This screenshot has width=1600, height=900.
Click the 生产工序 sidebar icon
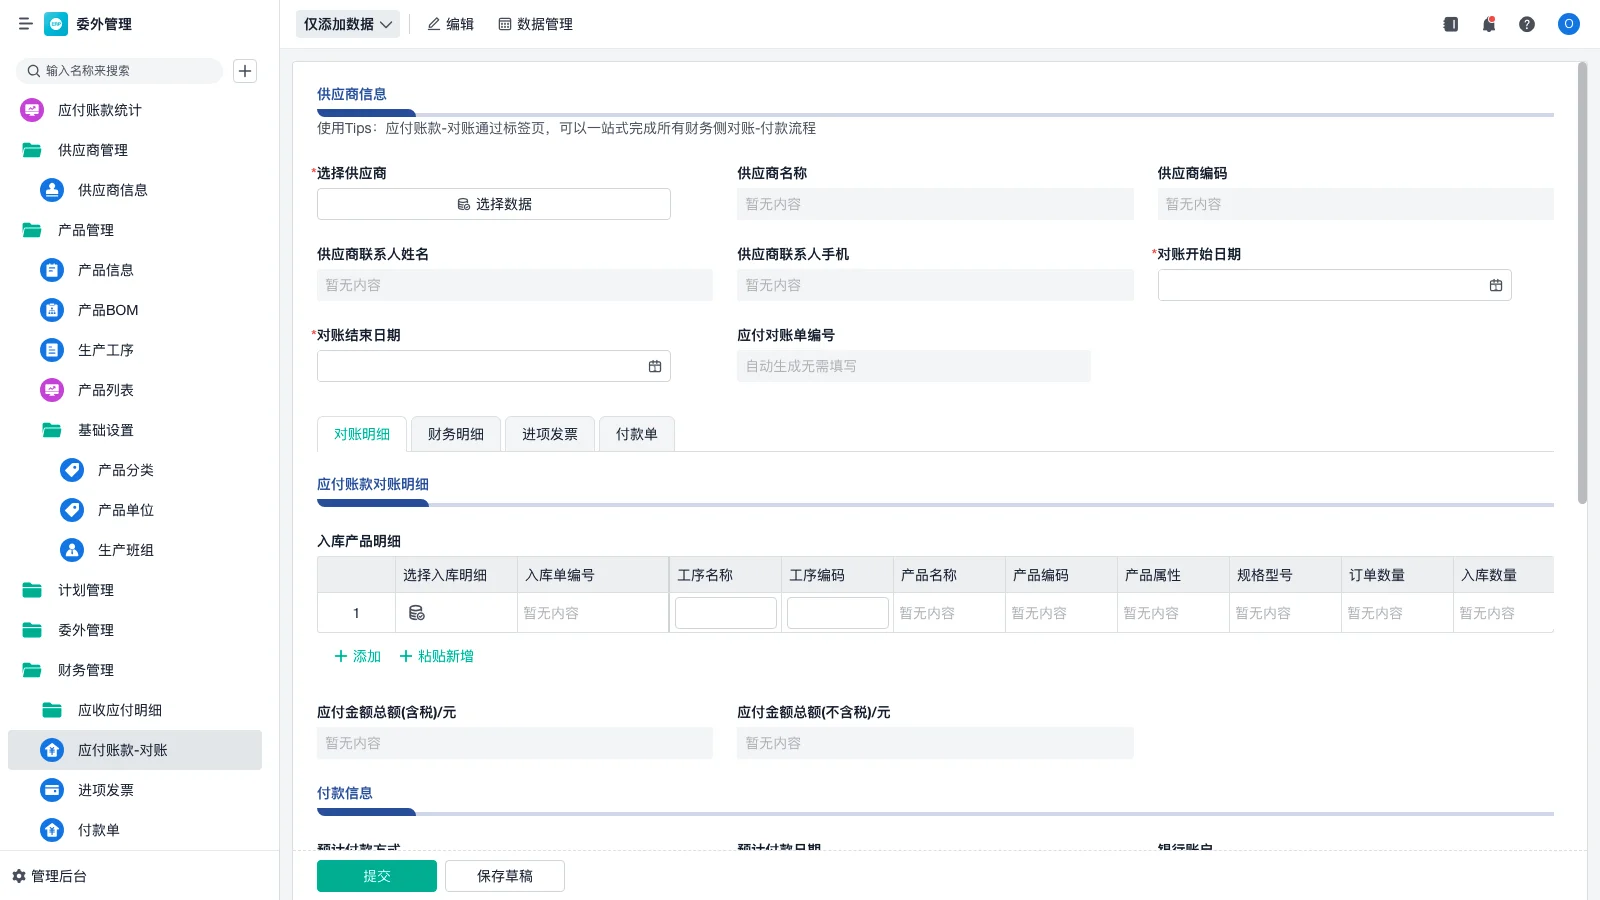(x=51, y=350)
